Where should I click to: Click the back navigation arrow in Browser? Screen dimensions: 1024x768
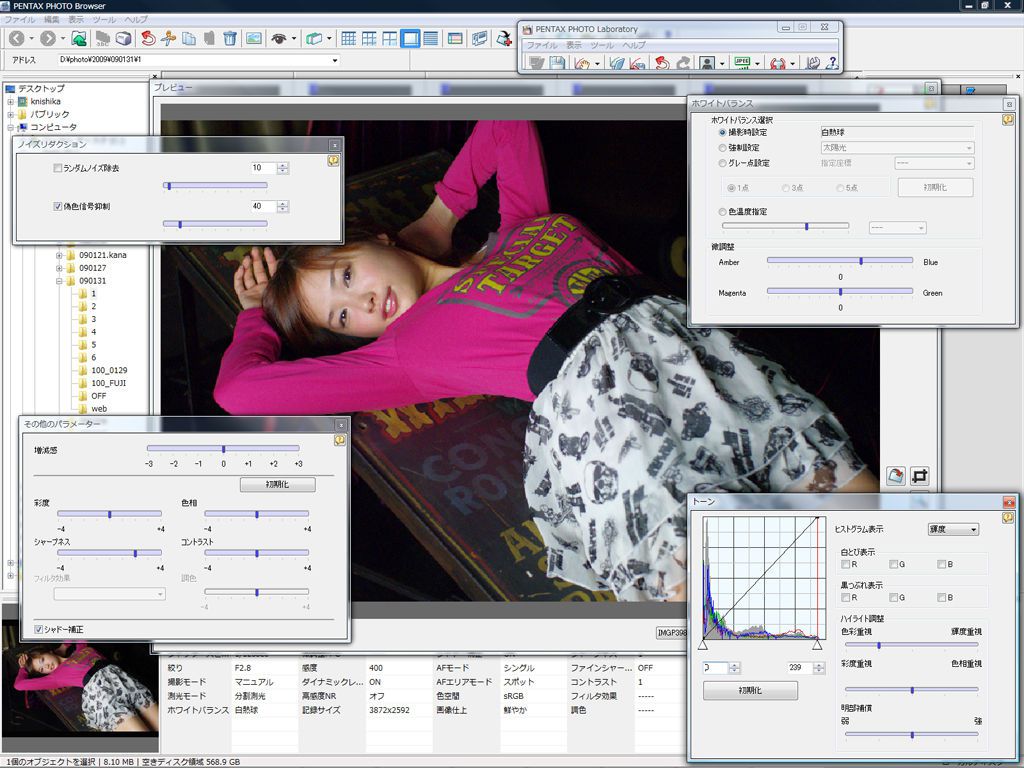coord(17,39)
